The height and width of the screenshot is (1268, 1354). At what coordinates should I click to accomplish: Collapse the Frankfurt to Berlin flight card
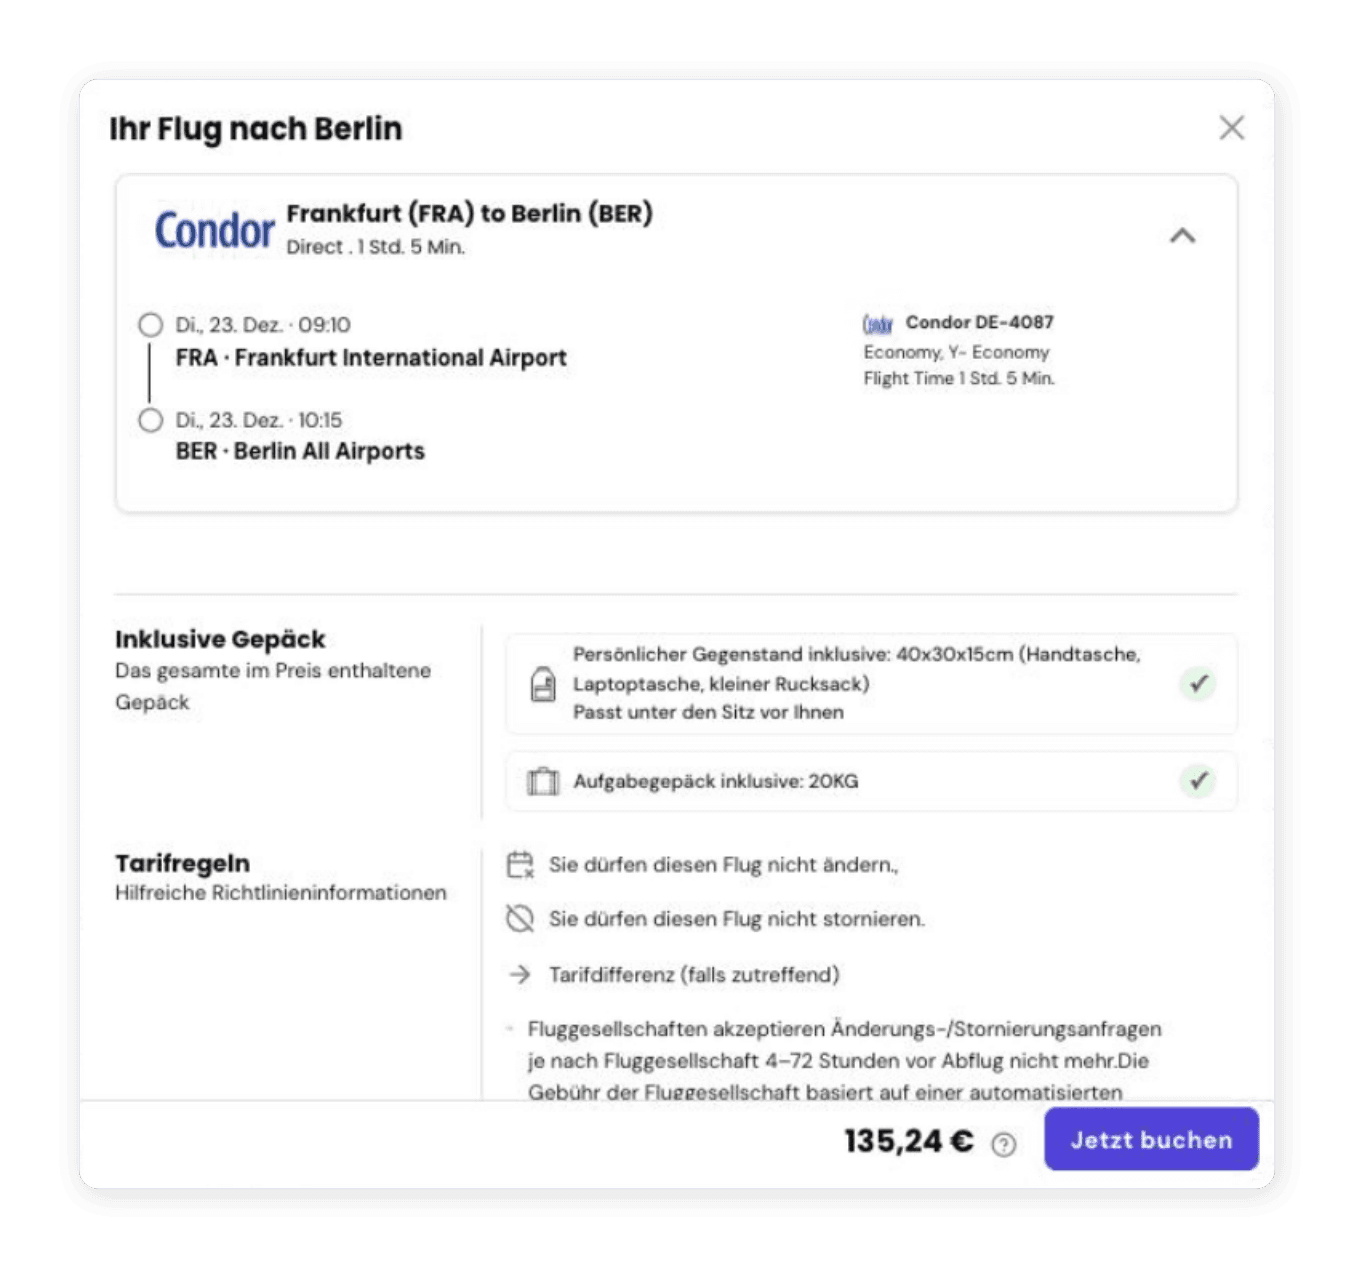[x=1182, y=236]
